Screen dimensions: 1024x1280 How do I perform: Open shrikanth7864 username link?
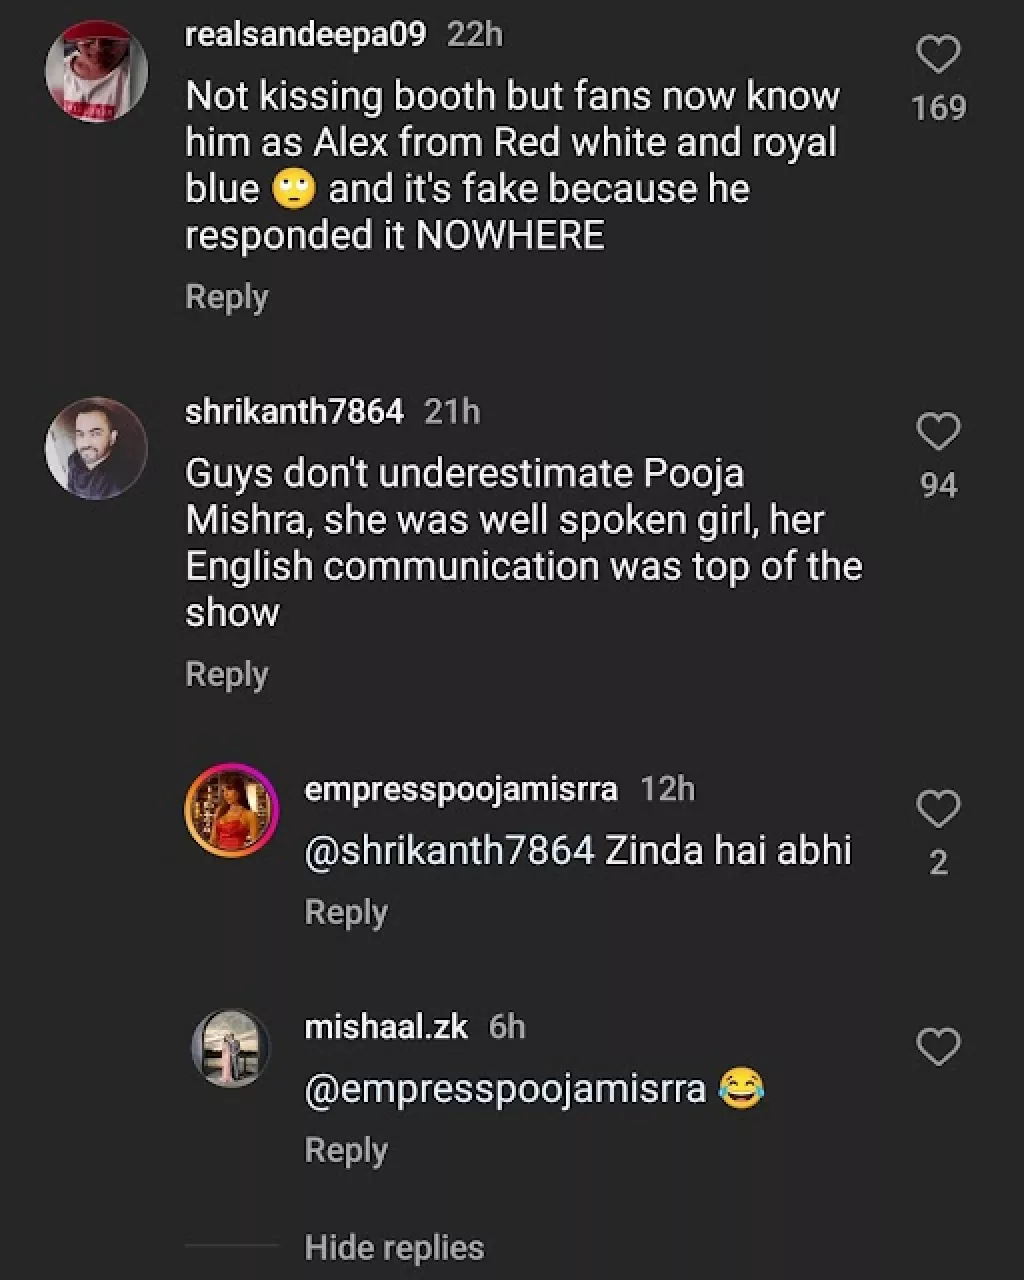(295, 411)
